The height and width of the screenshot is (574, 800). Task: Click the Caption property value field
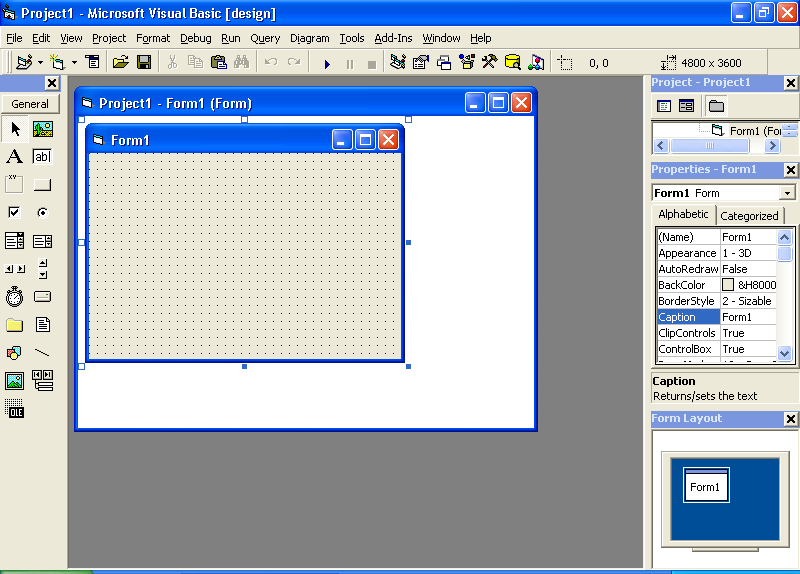click(x=748, y=317)
